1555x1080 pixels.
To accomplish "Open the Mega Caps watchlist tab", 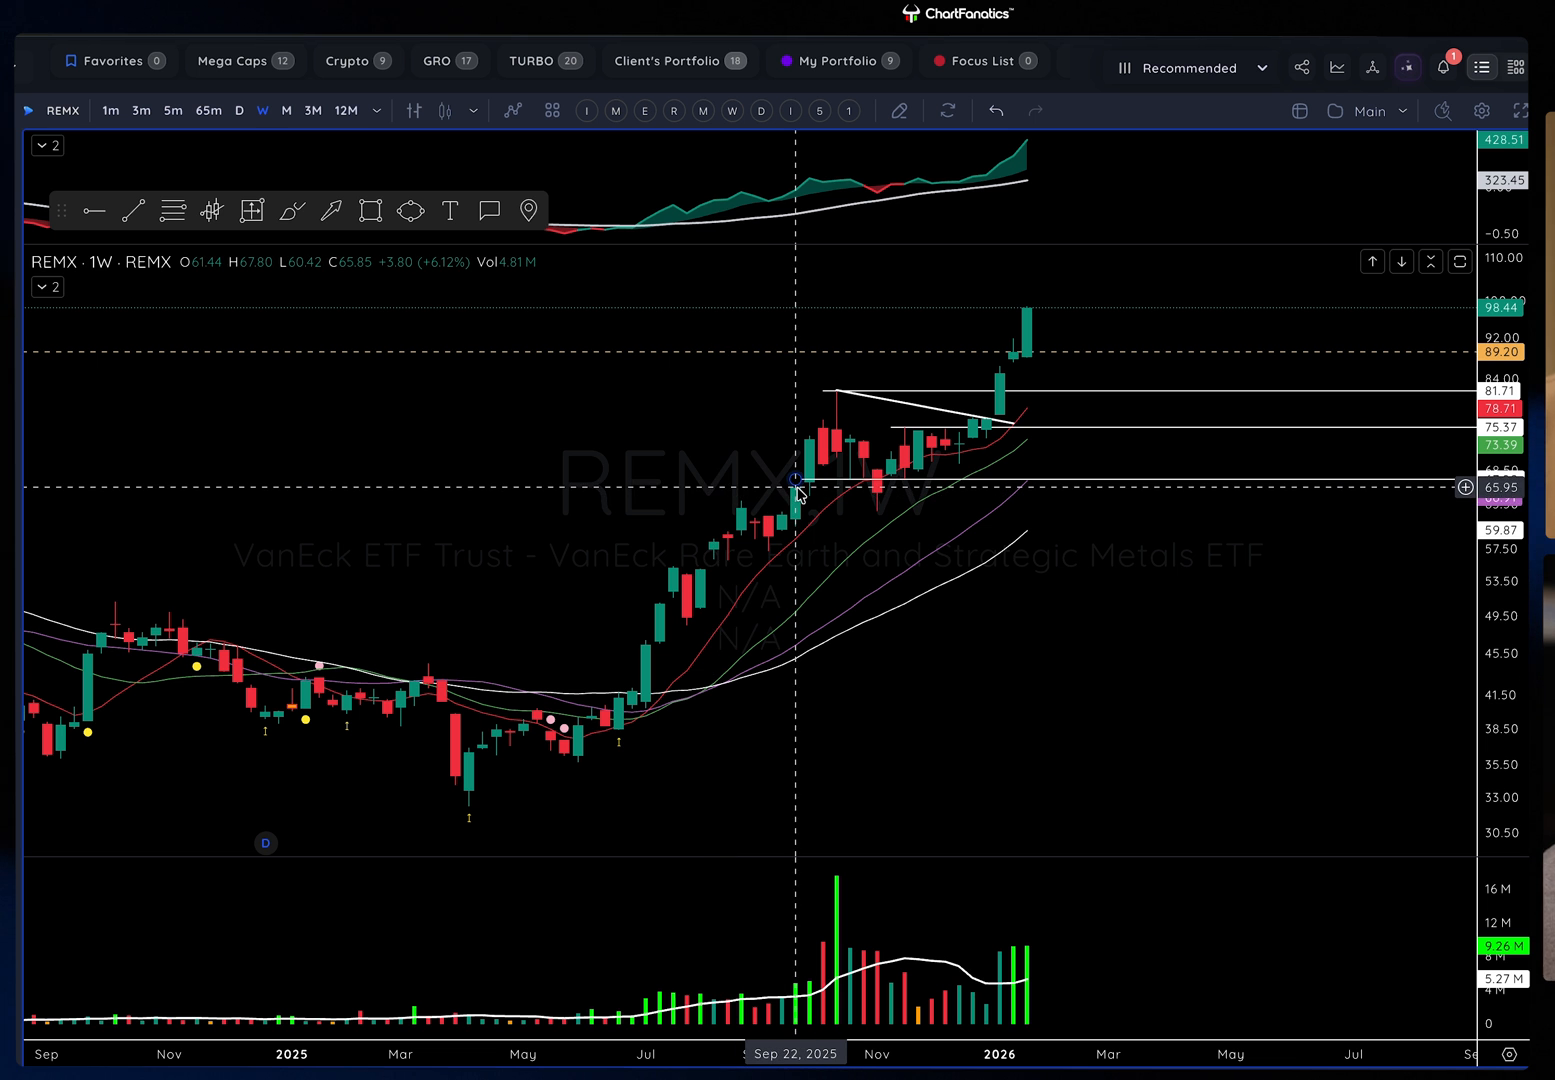I will pos(245,61).
